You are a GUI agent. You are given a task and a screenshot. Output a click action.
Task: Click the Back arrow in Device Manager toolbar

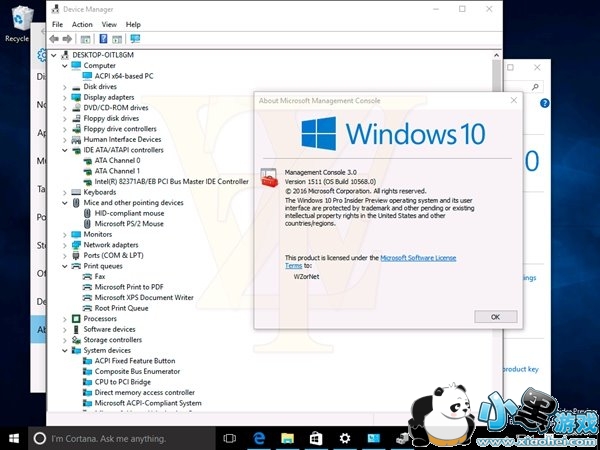[x=55, y=39]
